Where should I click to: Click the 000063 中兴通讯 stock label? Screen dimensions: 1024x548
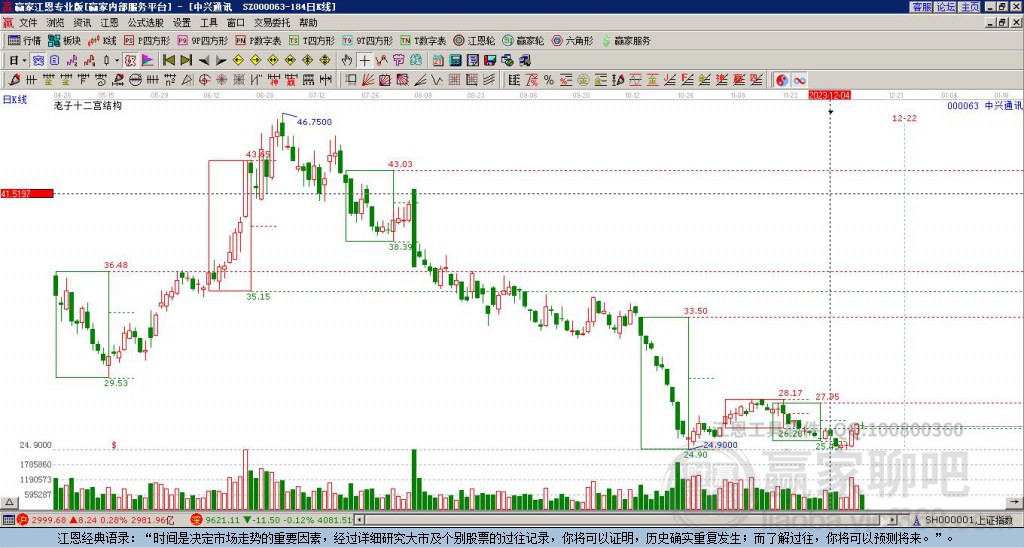[984, 105]
